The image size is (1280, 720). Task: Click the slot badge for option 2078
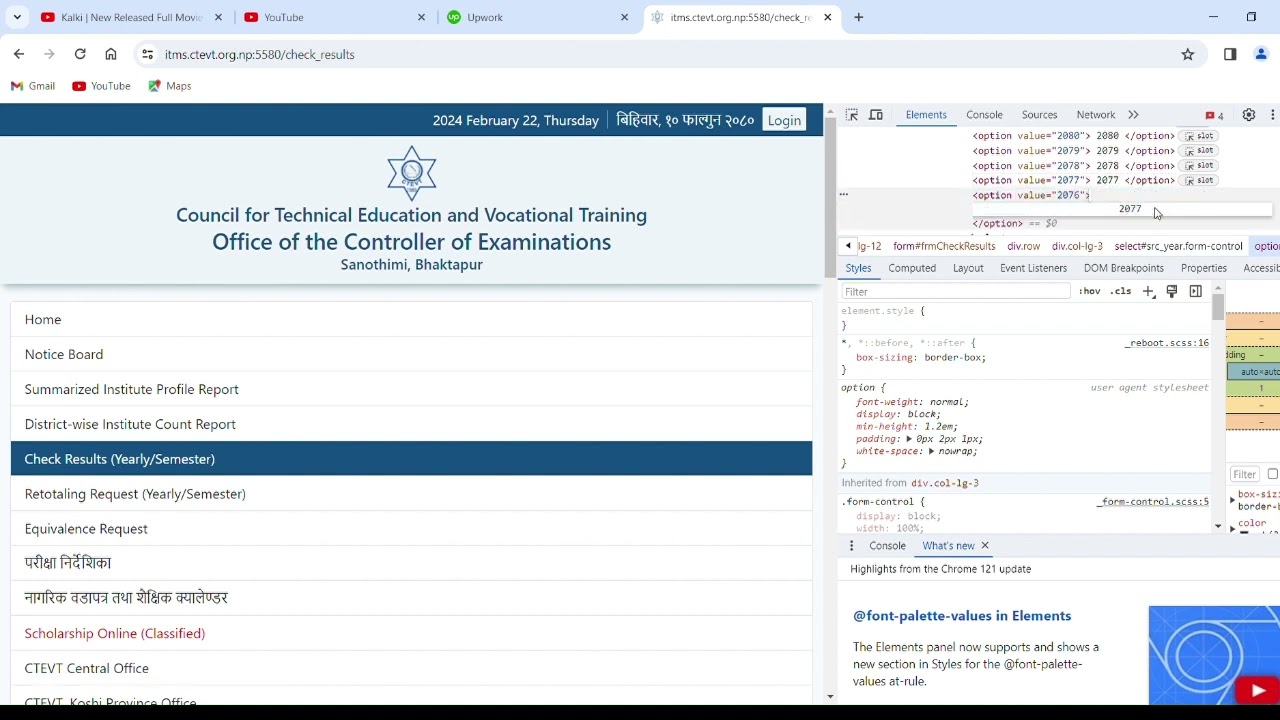click(x=1199, y=166)
